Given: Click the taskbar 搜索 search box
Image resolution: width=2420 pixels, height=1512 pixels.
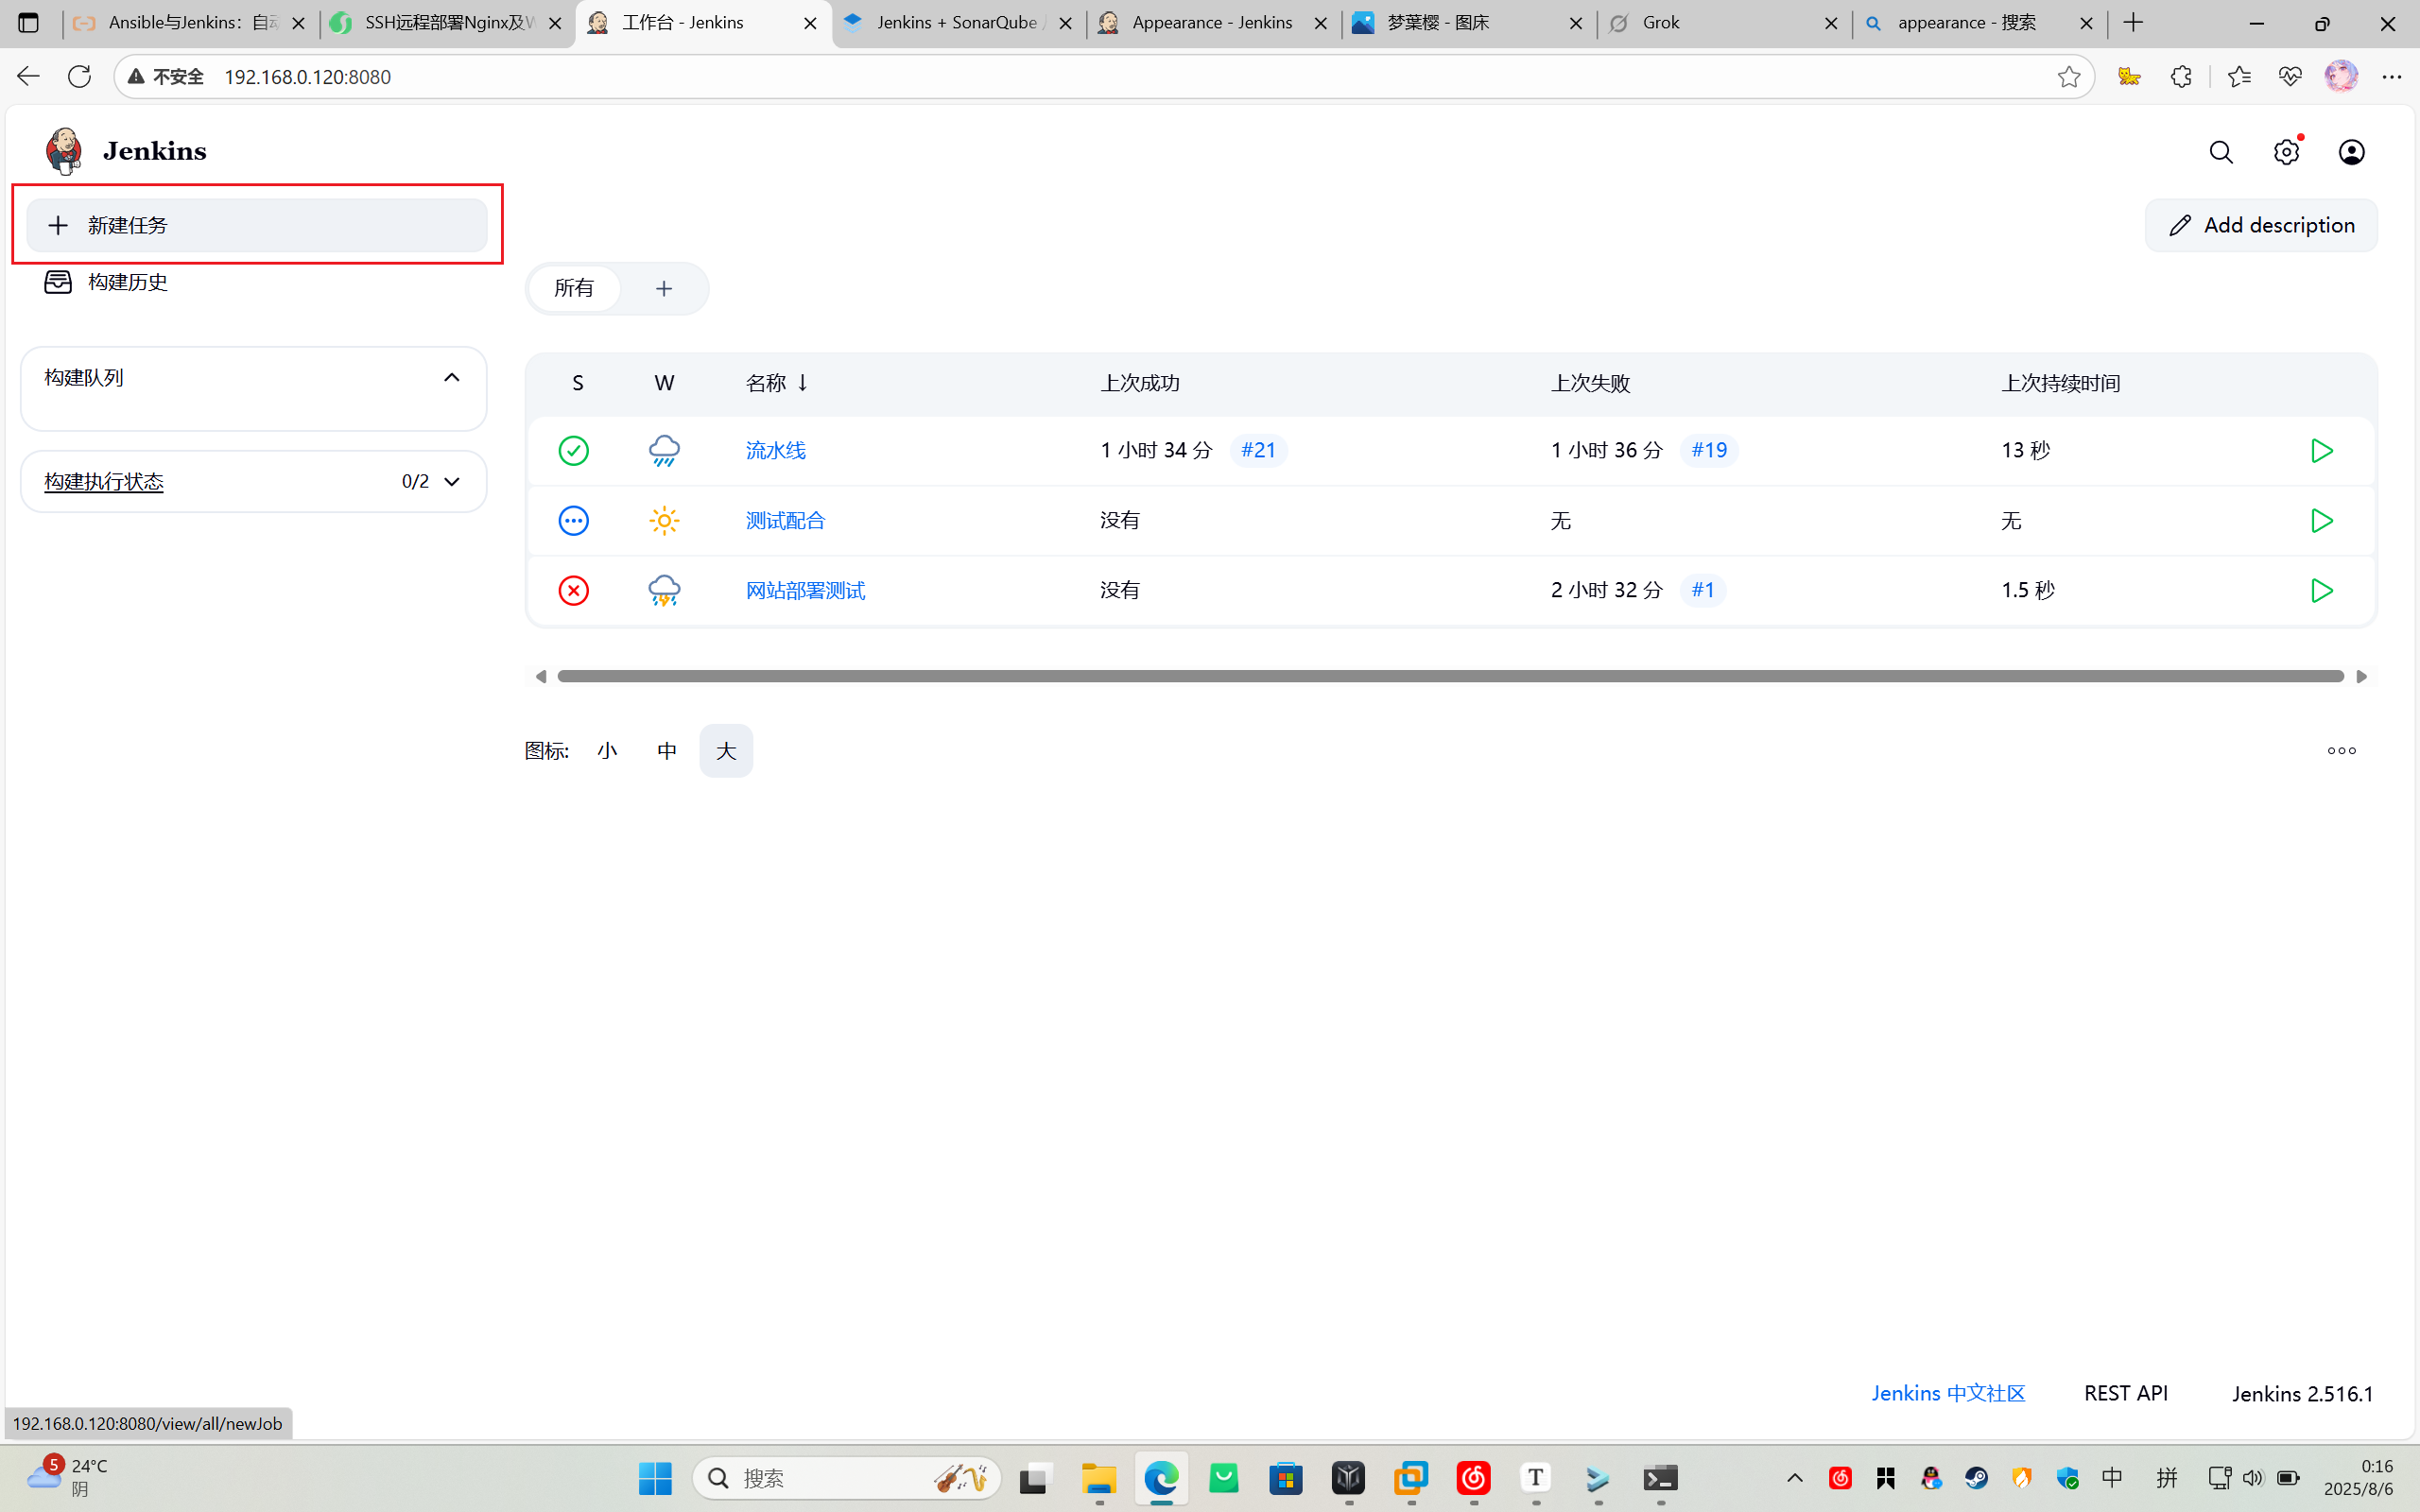Looking at the screenshot, I should click(847, 1478).
